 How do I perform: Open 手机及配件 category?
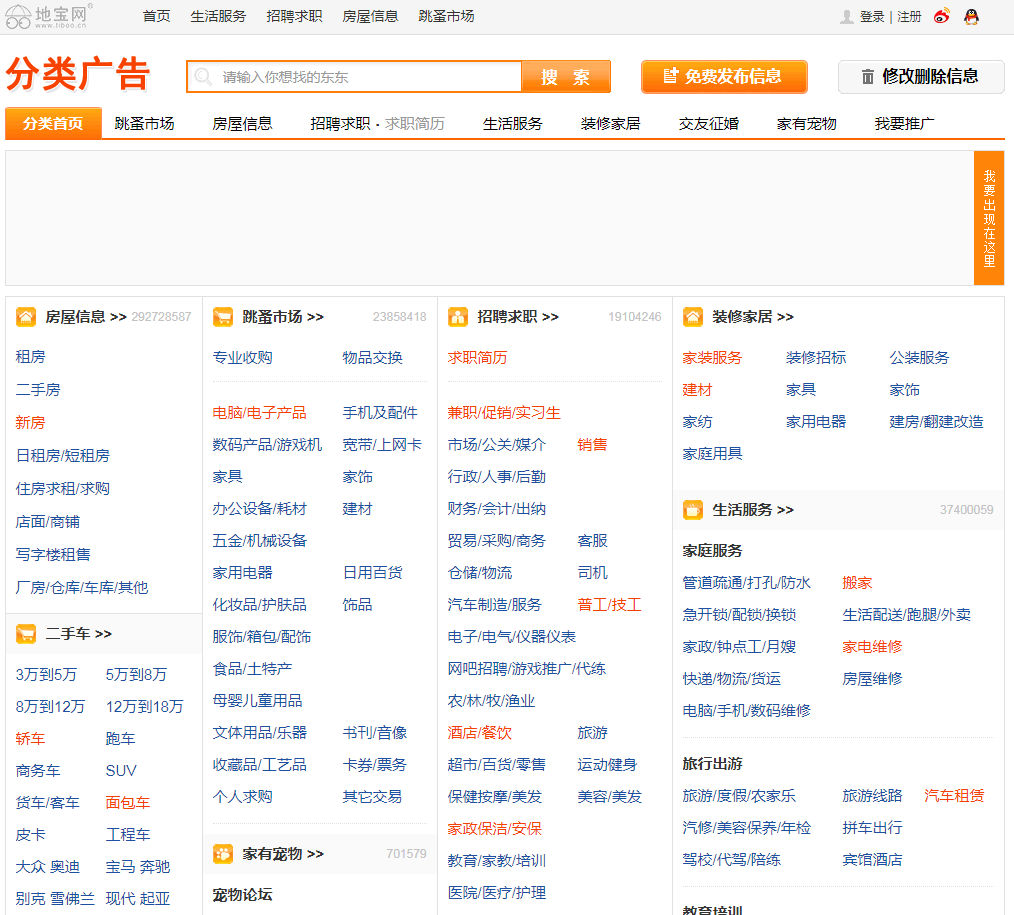coord(380,413)
